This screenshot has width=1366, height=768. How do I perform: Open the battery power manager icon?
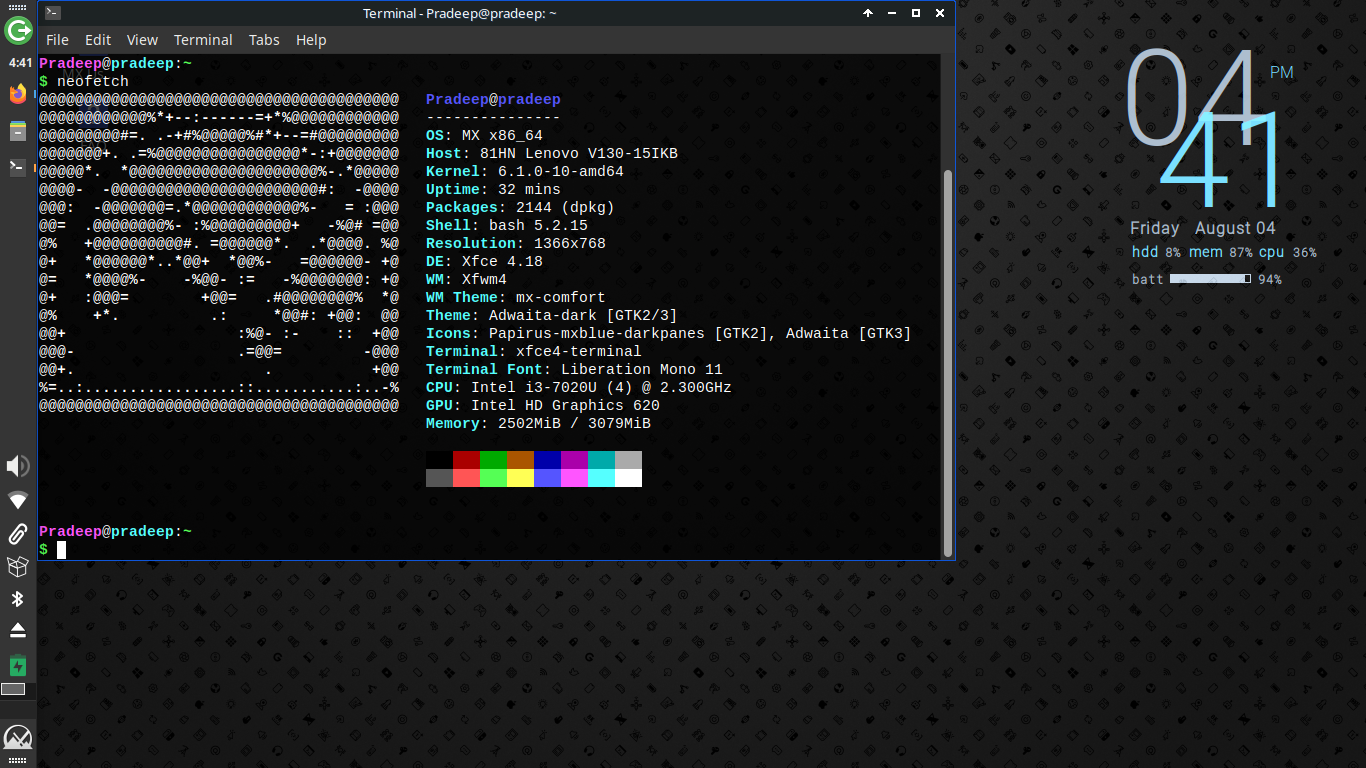pyautogui.click(x=18, y=665)
